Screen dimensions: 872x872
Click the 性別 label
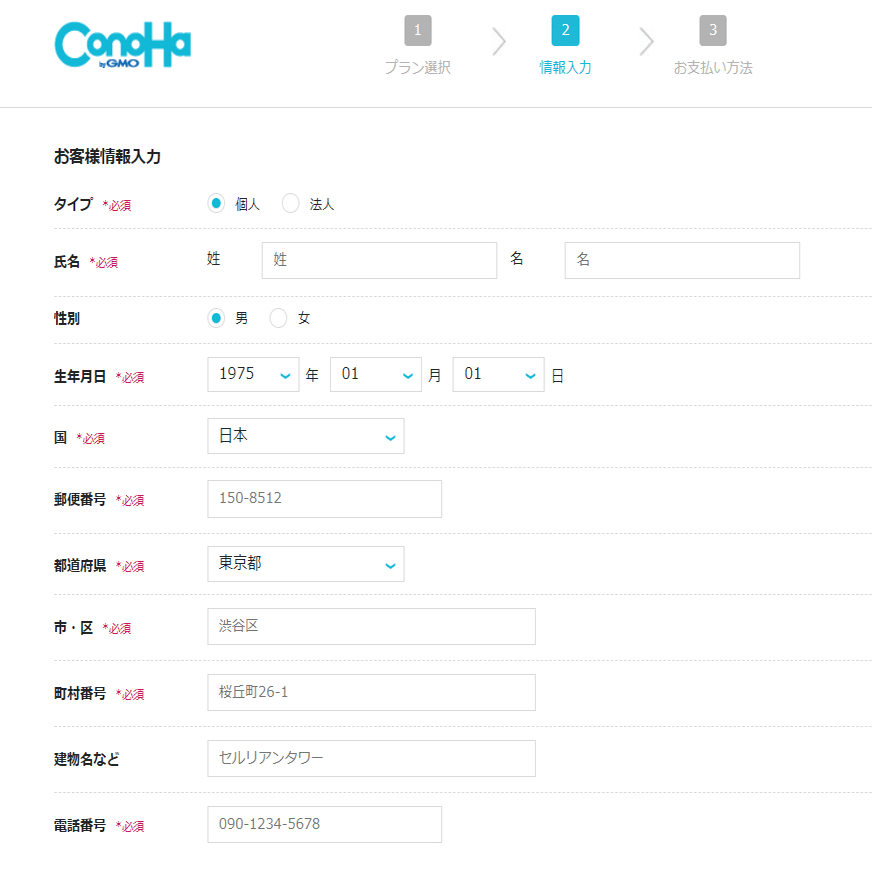(67, 319)
